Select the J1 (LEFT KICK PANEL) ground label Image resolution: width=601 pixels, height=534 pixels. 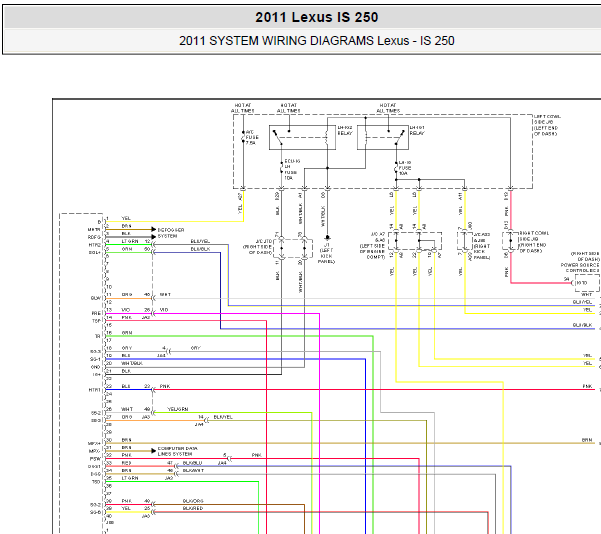(326, 253)
